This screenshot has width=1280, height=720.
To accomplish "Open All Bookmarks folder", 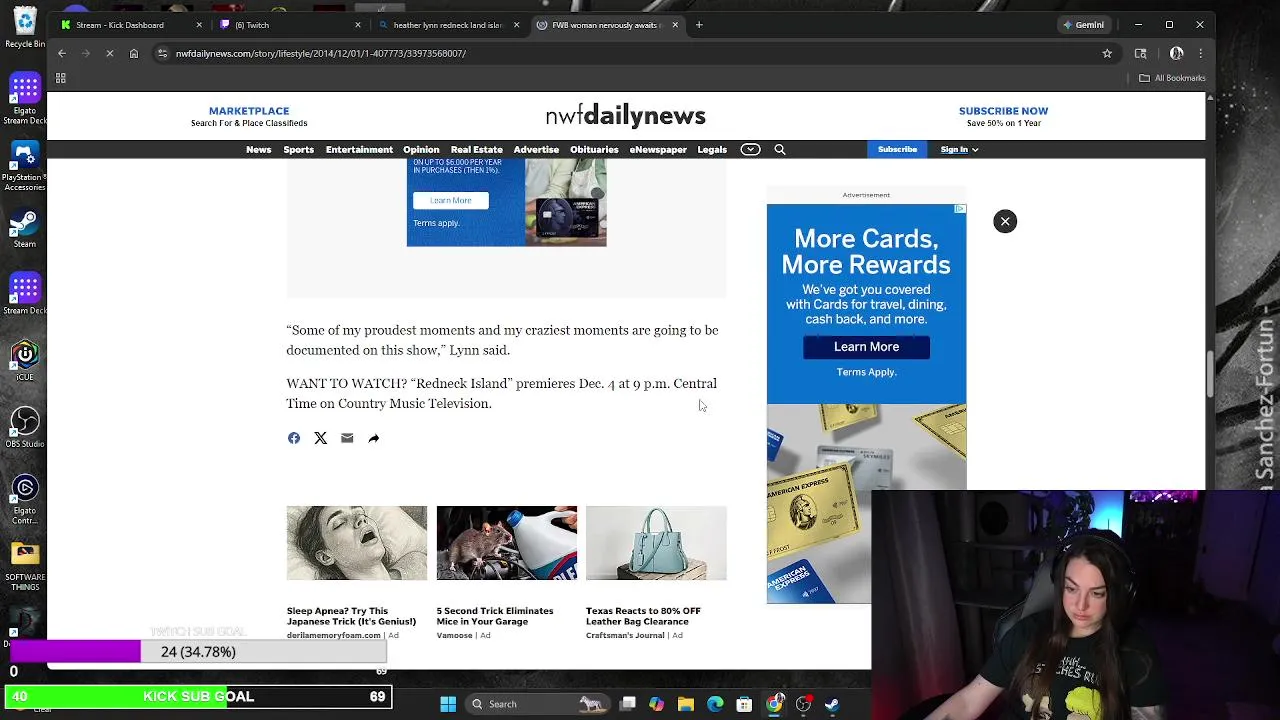I will [x=1172, y=78].
